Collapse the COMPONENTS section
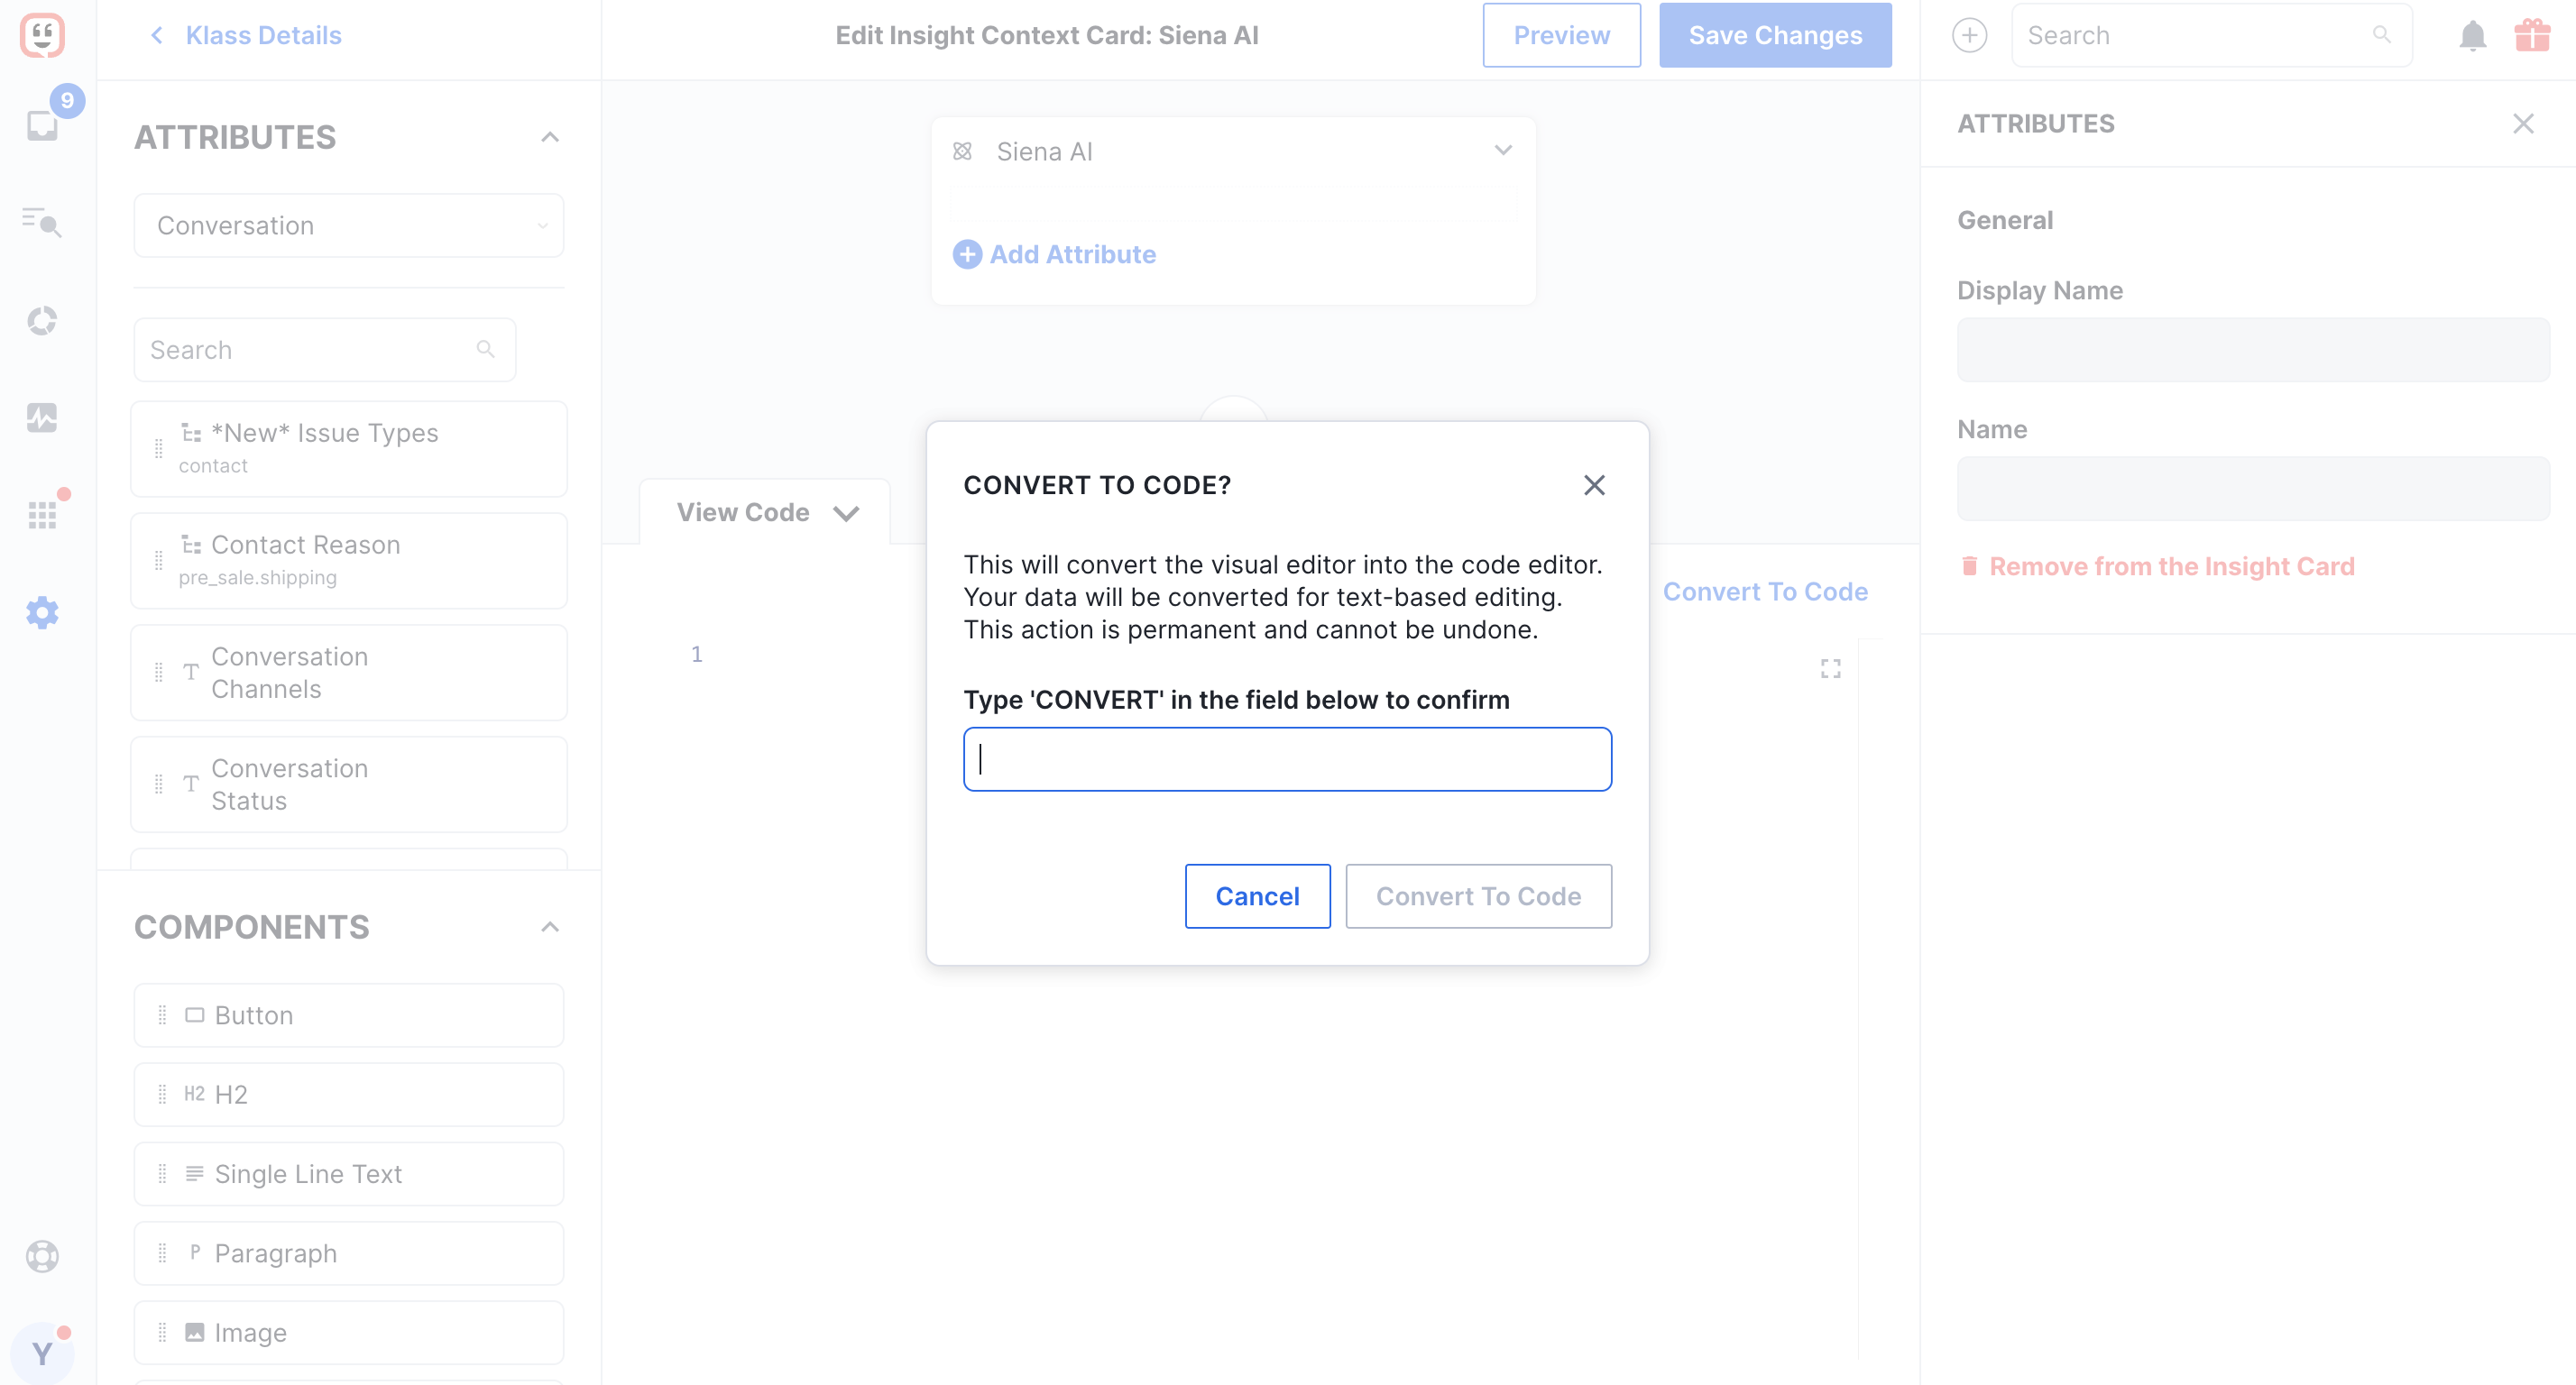2576x1385 pixels. (550, 927)
